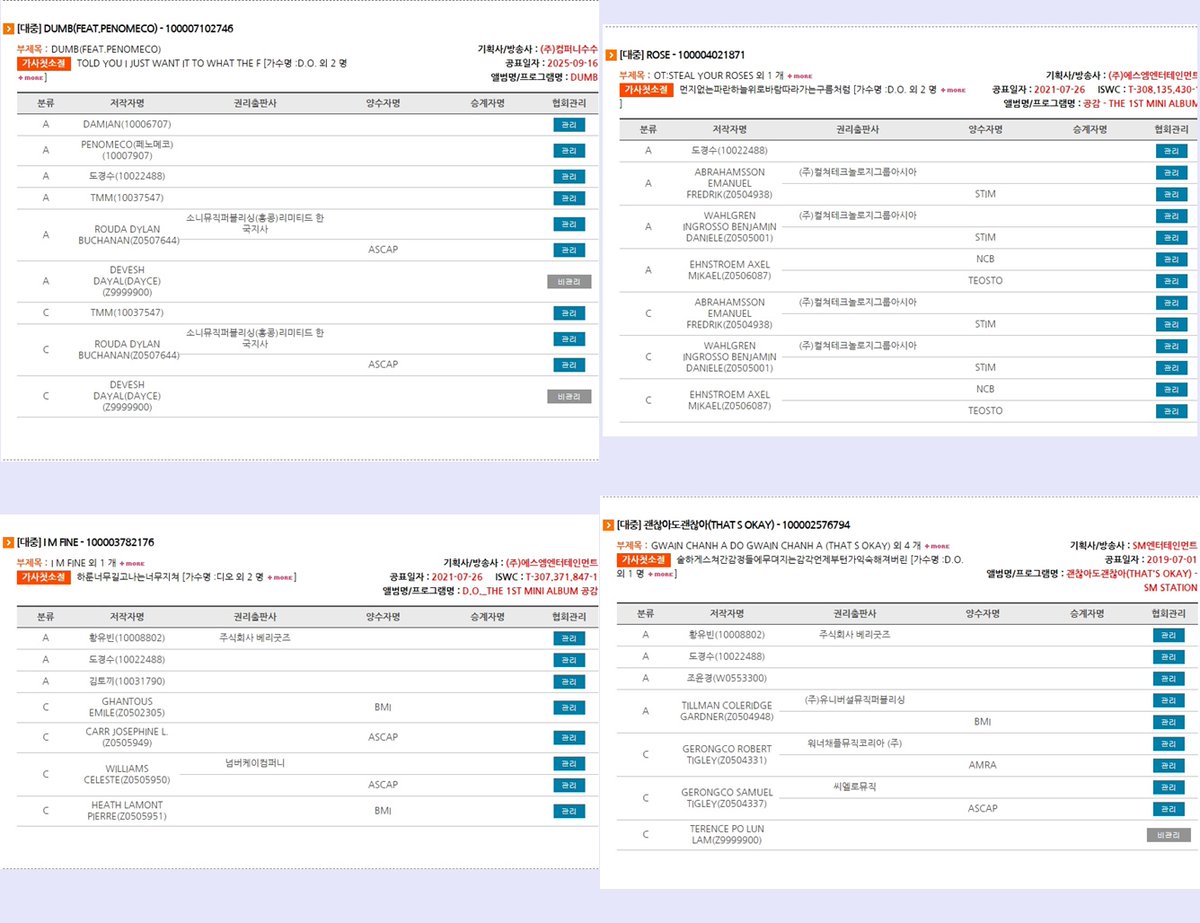
Task: Click the 가사첫소절 label in the THAT S OKAY panel
Action: [644, 560]
